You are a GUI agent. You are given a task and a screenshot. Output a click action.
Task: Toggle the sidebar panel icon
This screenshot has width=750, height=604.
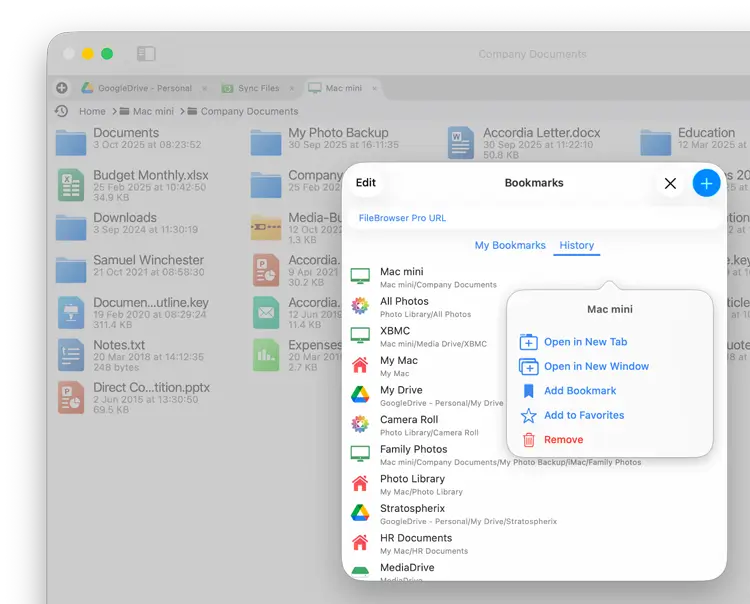(146, 54)
